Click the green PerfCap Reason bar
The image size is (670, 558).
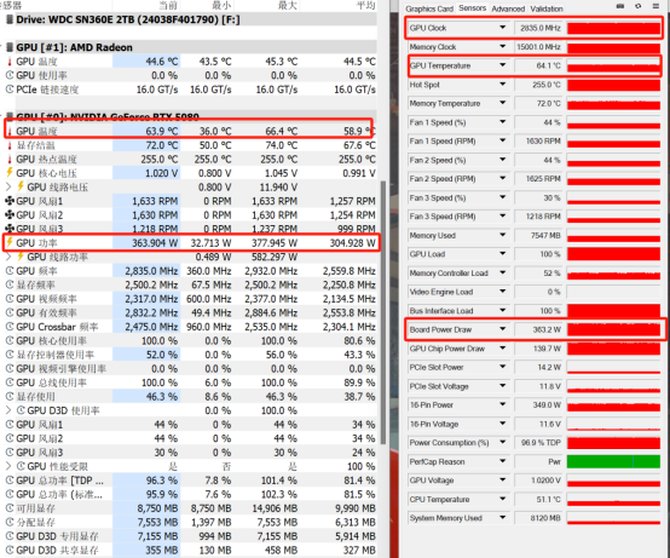[x=614, y=461]
